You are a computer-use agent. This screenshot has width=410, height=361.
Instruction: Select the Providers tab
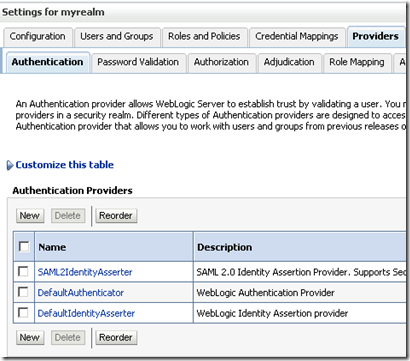pos(376,36)
